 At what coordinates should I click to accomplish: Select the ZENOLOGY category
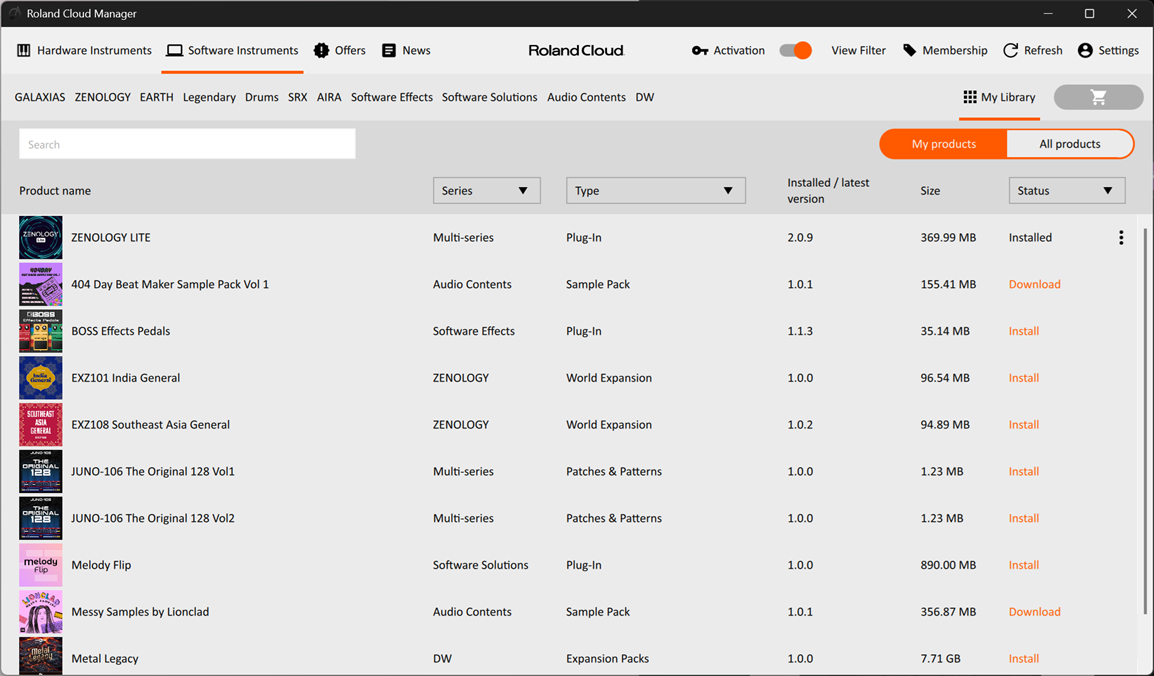tap(102, 97)
